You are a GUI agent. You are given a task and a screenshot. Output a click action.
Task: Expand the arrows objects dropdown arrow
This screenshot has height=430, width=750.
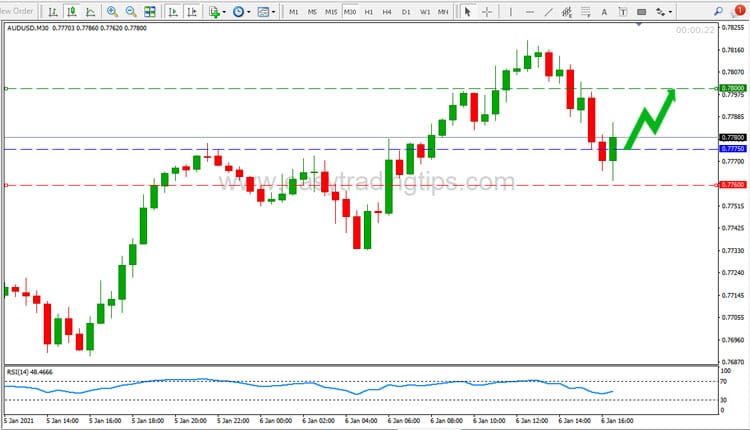(x=670, y=12)
